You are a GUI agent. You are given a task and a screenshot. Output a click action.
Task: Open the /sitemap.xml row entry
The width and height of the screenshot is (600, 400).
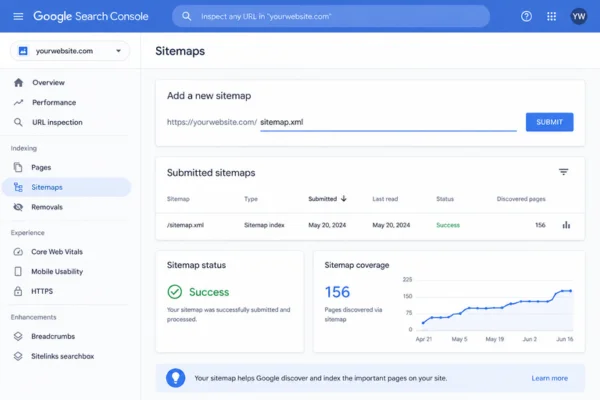[185, 225]
